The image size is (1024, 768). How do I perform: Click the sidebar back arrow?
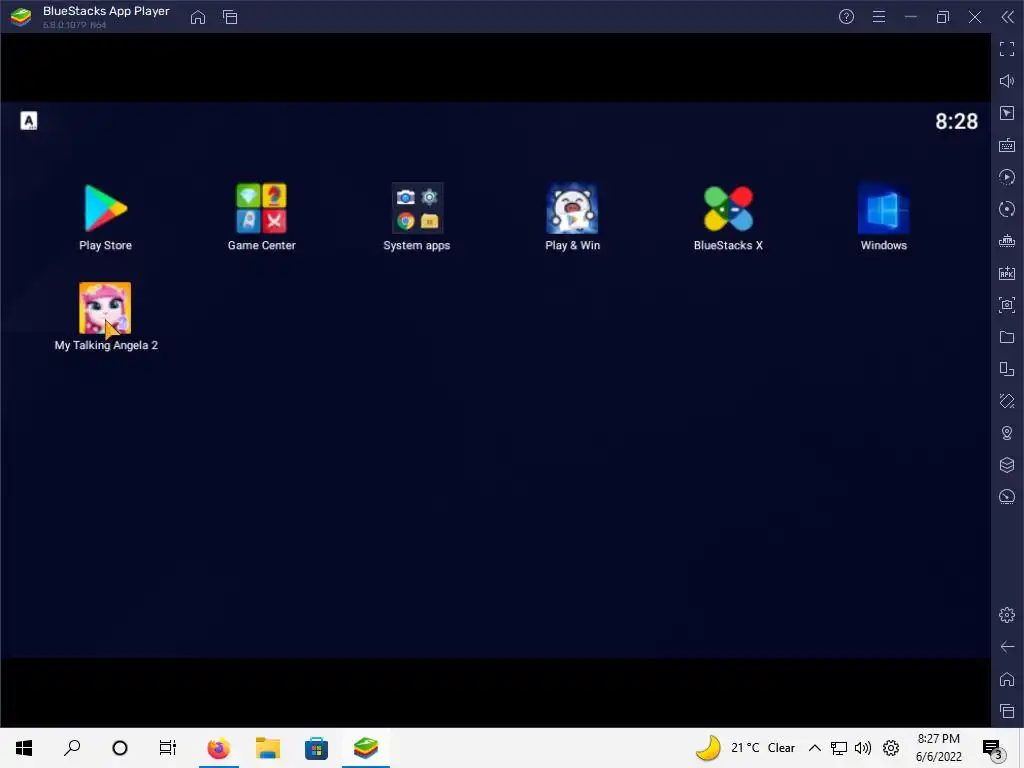1007,647
